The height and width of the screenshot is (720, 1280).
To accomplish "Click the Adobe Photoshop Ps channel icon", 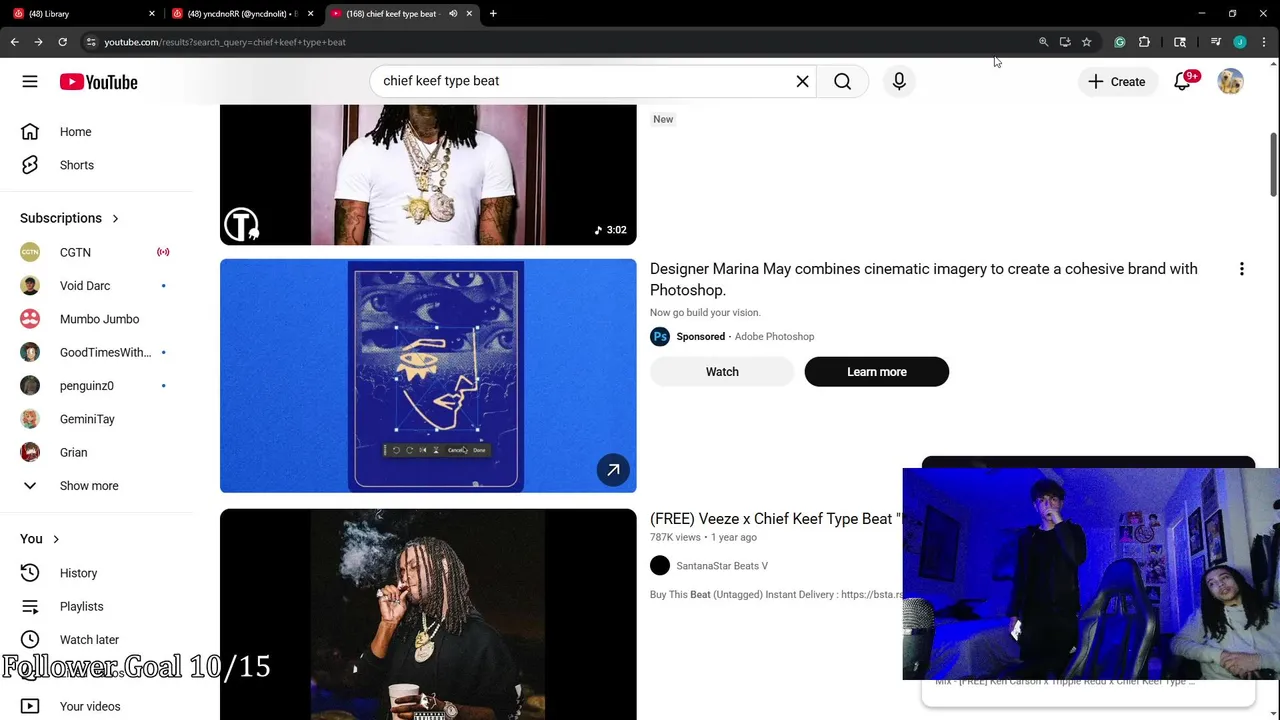I will (x=660, y=337).
